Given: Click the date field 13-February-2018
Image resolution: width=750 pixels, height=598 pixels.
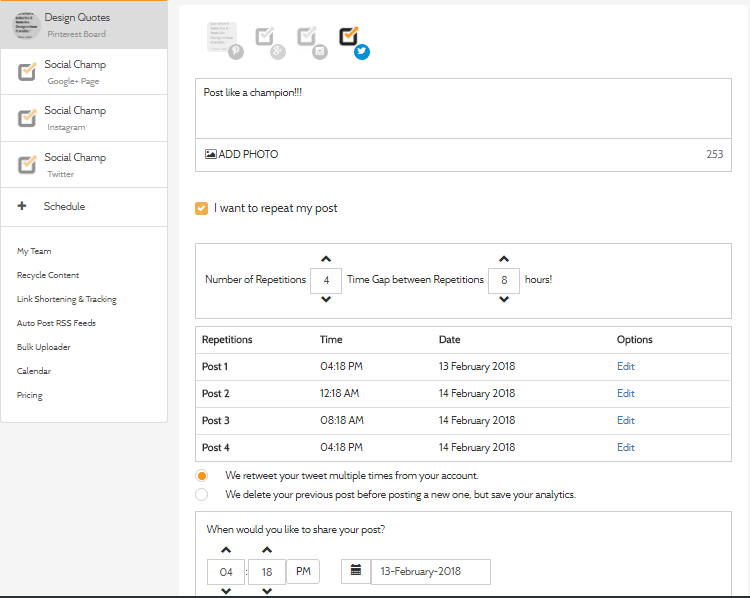Looking at the screenshot, I should (x=430, y=572).
